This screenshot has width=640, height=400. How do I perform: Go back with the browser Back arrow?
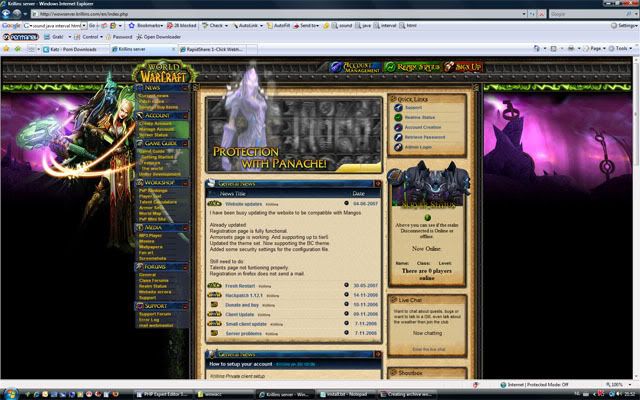pyautogui.click(x=6, y=14)
